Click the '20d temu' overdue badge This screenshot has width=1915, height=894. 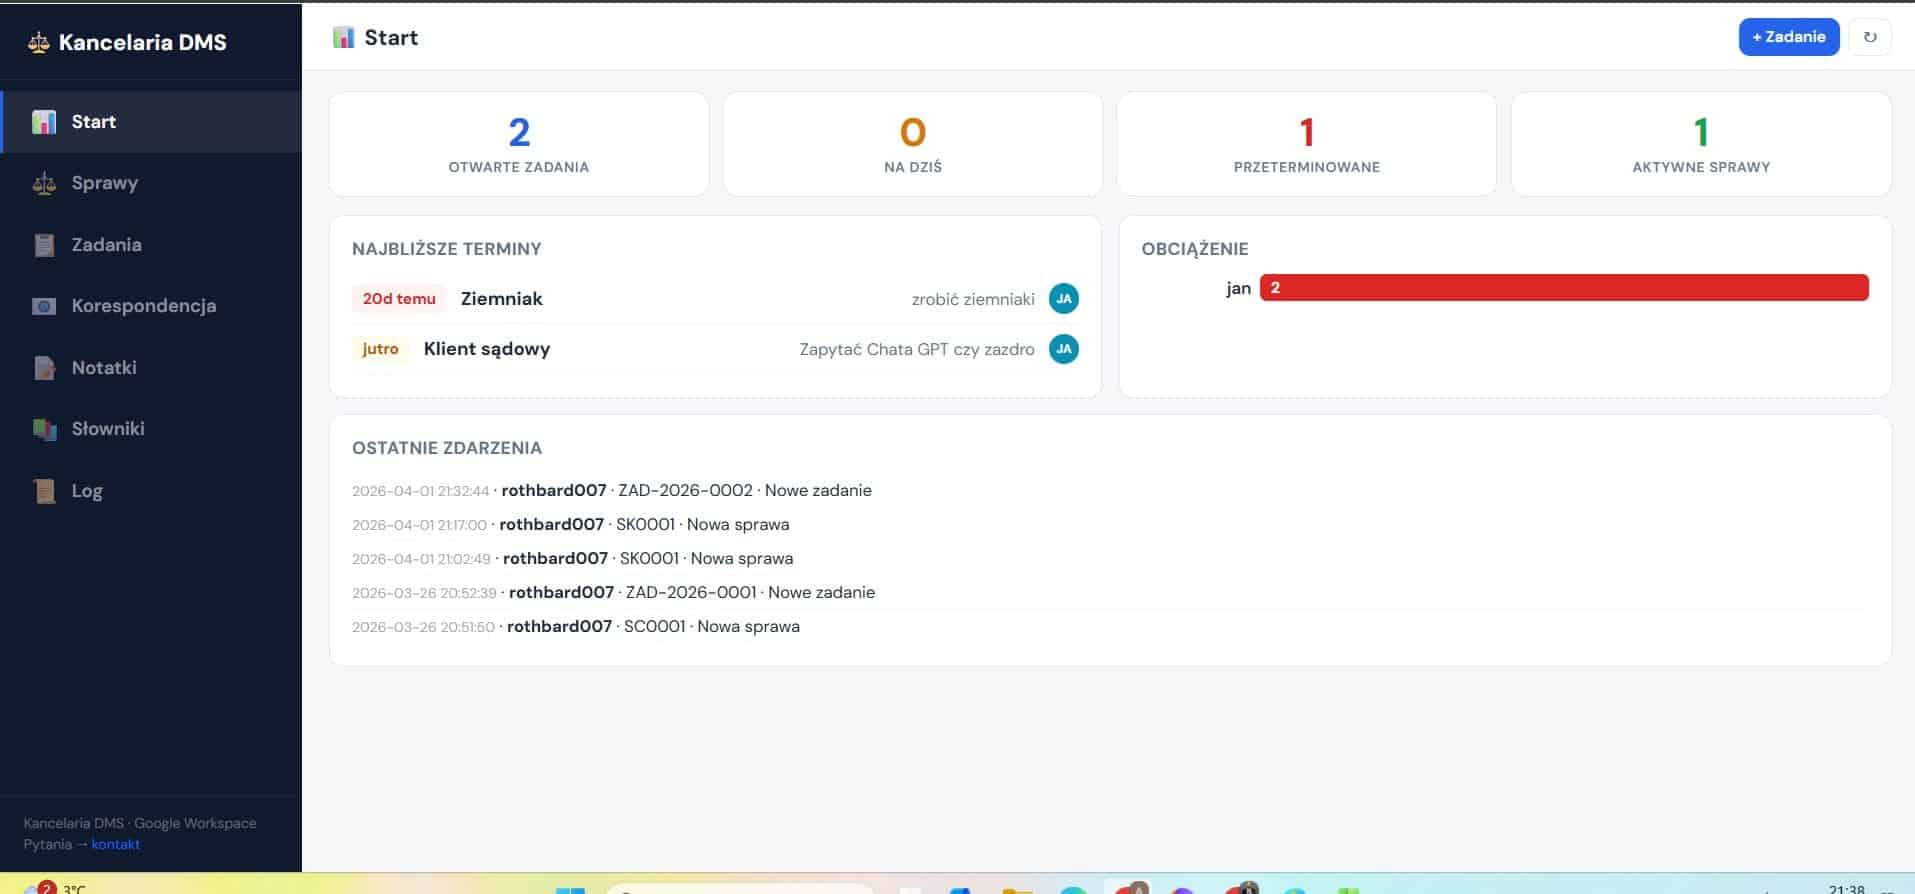tap(399, 299)
